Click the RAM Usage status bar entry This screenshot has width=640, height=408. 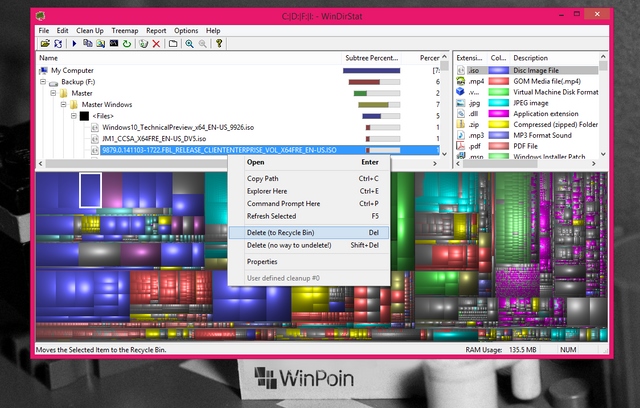coord(501,350)
